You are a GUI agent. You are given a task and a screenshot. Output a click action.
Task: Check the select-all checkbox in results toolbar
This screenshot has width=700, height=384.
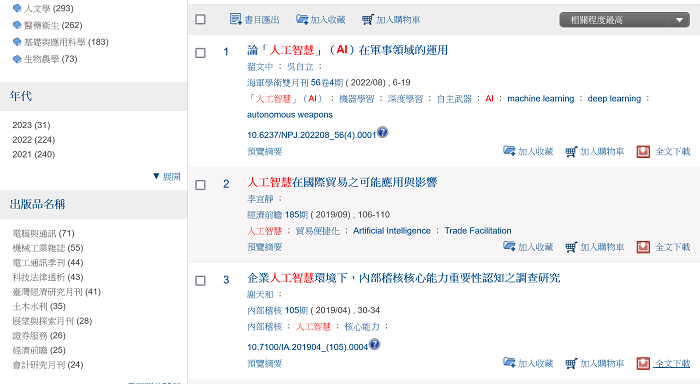(x=200, y=19)
